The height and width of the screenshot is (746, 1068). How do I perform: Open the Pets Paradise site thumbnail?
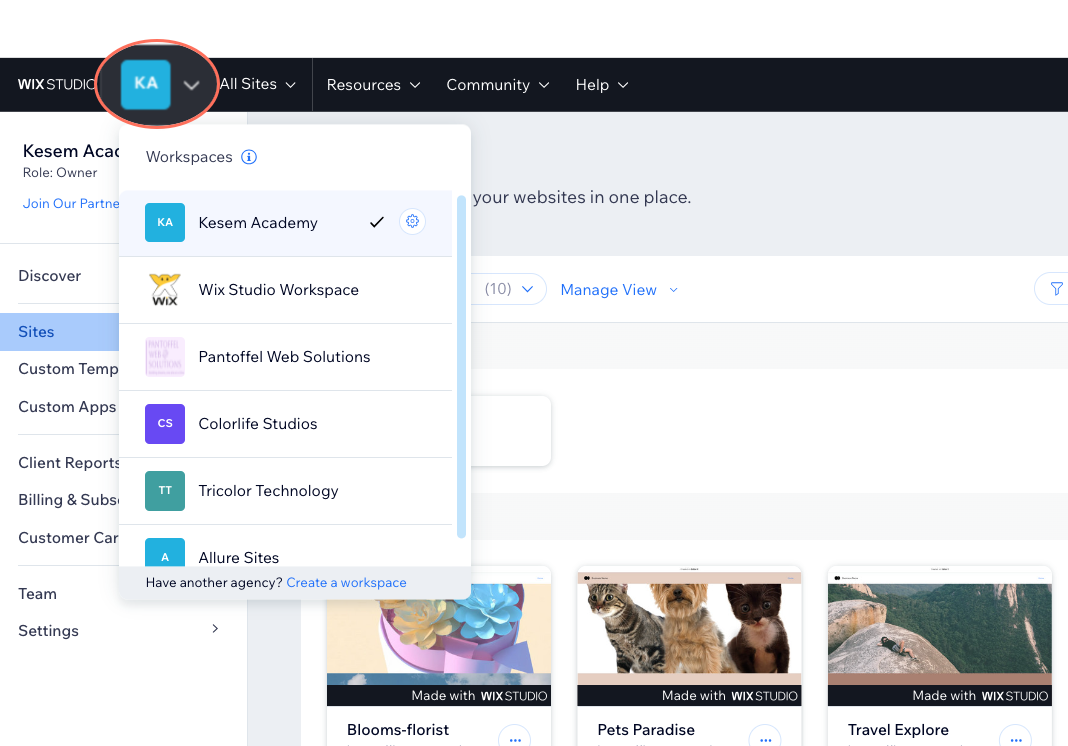[689, 635]
